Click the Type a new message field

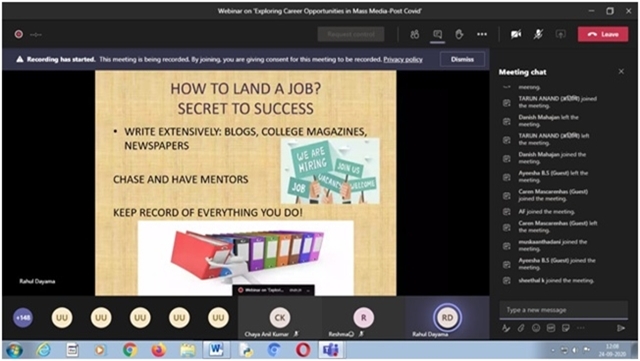tap(564, 310)
